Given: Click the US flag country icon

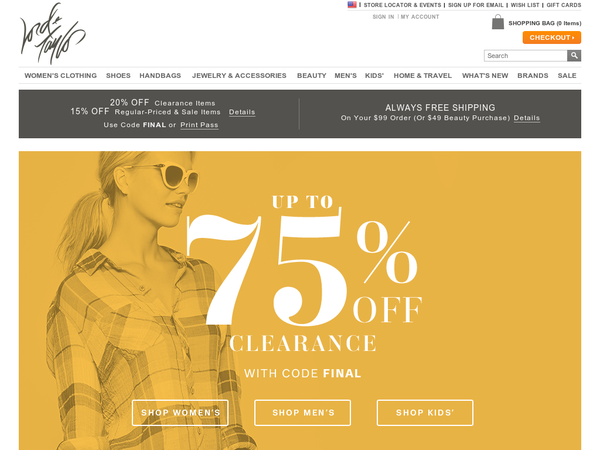Looking at the screenshot, I should pos(352,5).
